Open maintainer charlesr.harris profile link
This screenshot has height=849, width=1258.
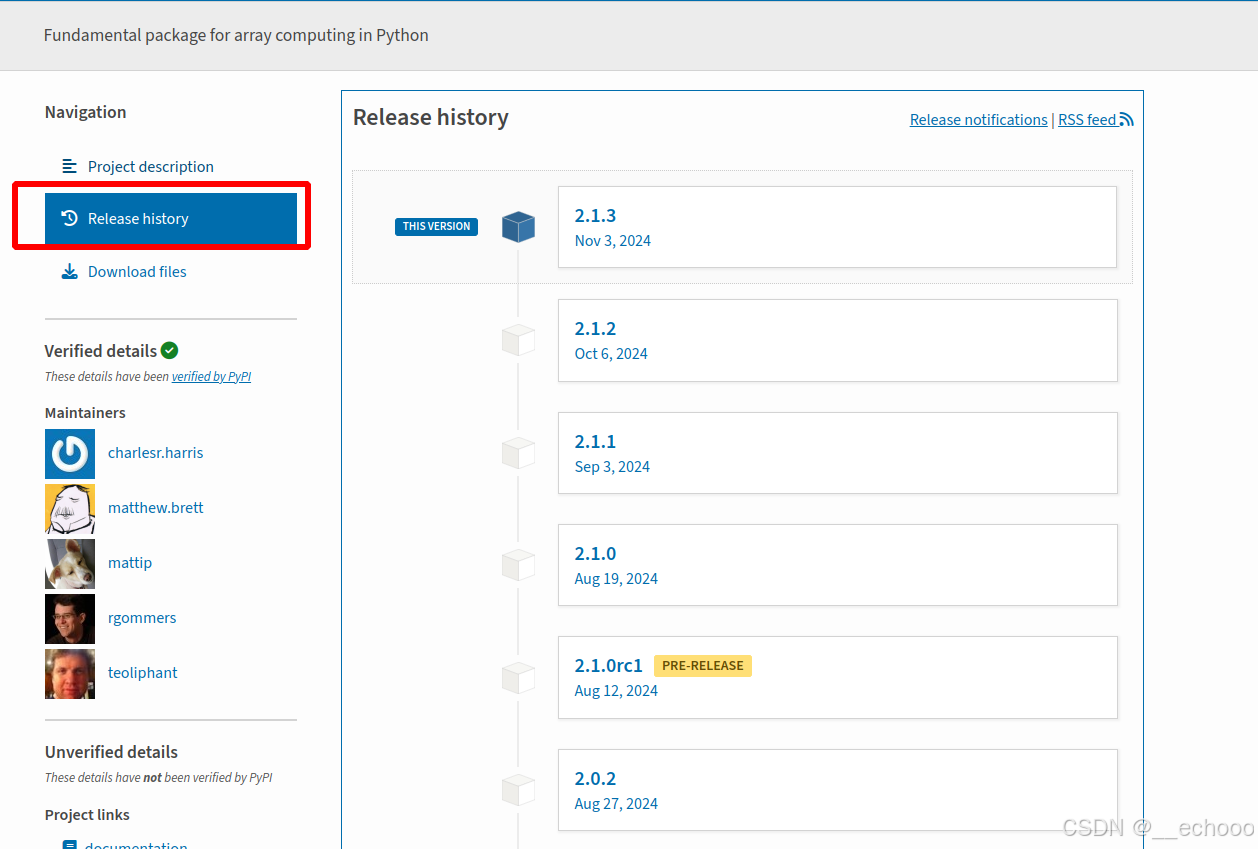pos(155,452)
